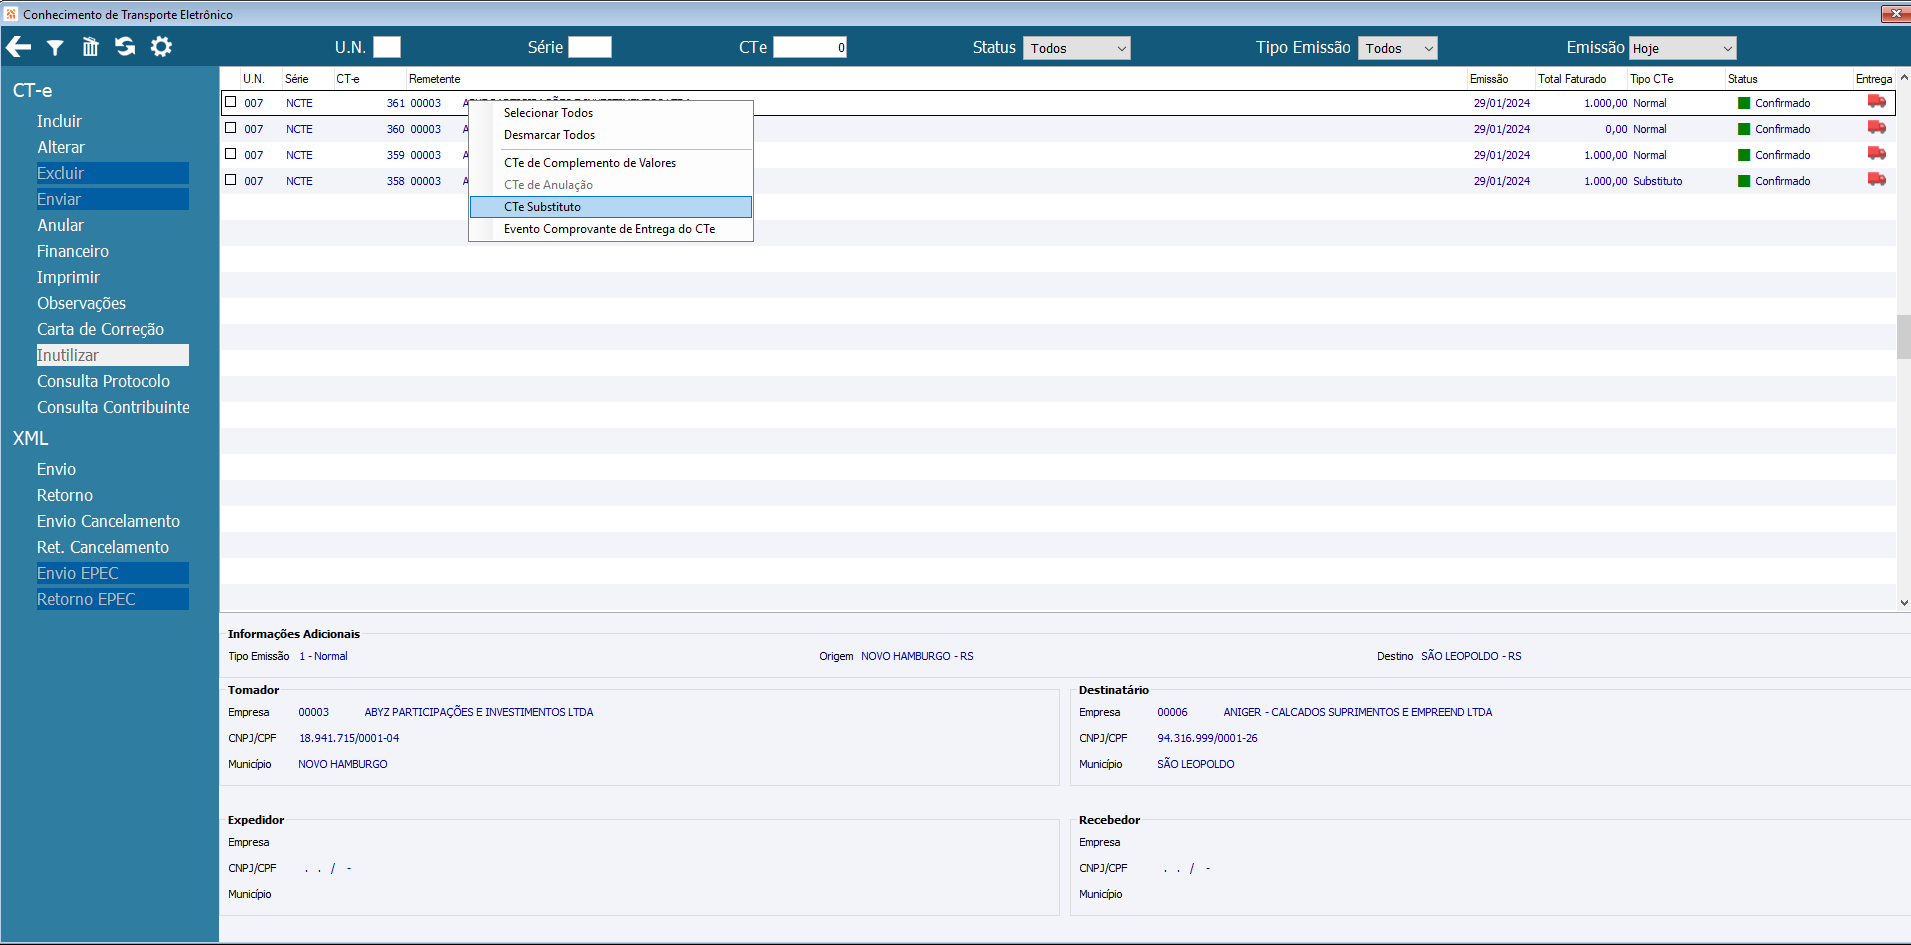Screen dimensions: 1911x945
Task: Click the table scrollbar up arrow
Action: coord(1903,77)
